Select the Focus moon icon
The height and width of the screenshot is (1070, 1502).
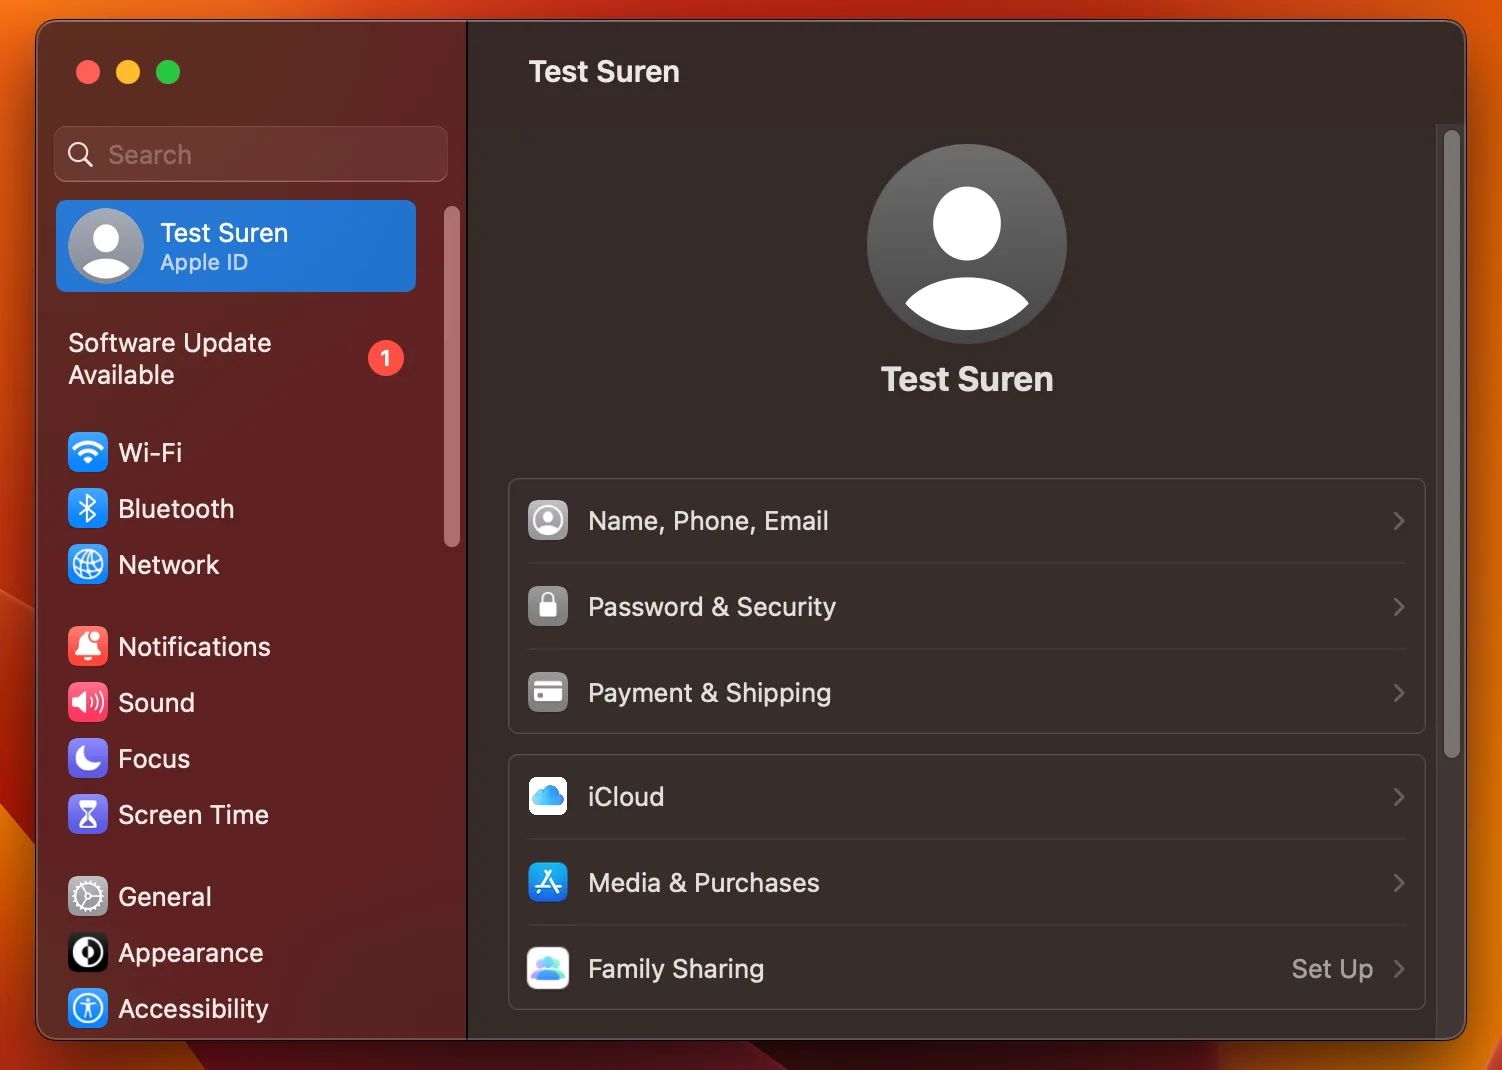(88, 758)
